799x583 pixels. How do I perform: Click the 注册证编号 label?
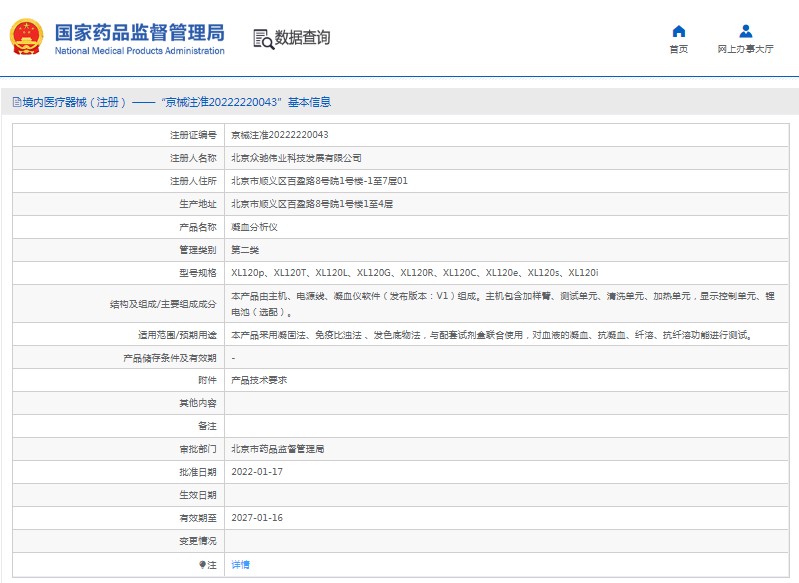coord(193,135)
